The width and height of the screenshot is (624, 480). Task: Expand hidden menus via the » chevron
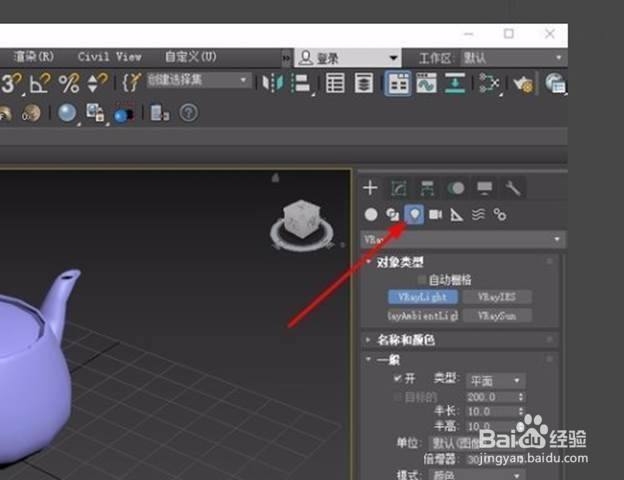[x=287, y=58]
